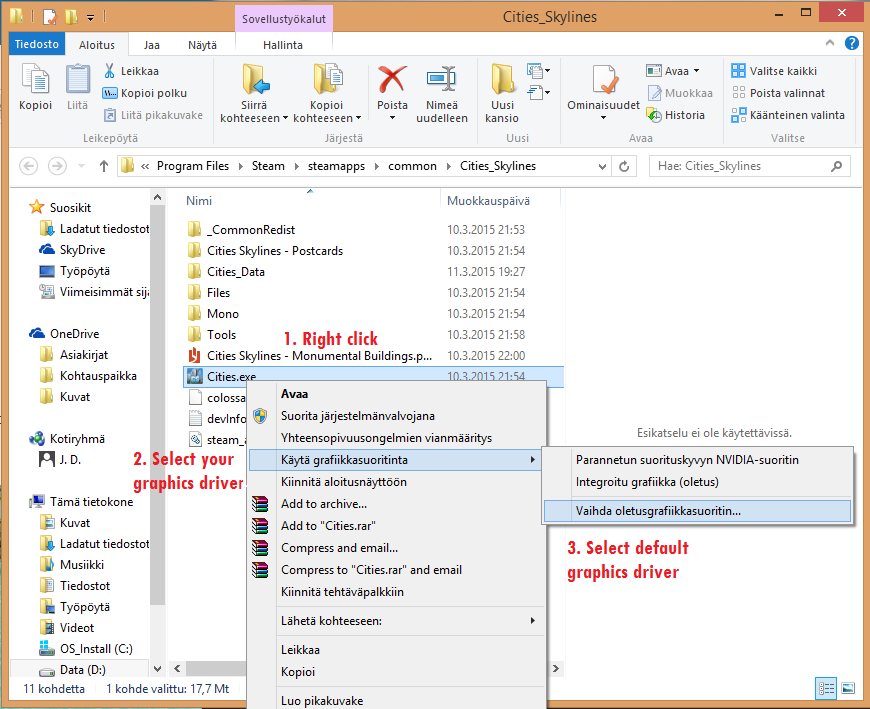870x709 pixels.
Task: Click the refresh button beside address bar
Action: pyautogui.click(x=625, y=166)
